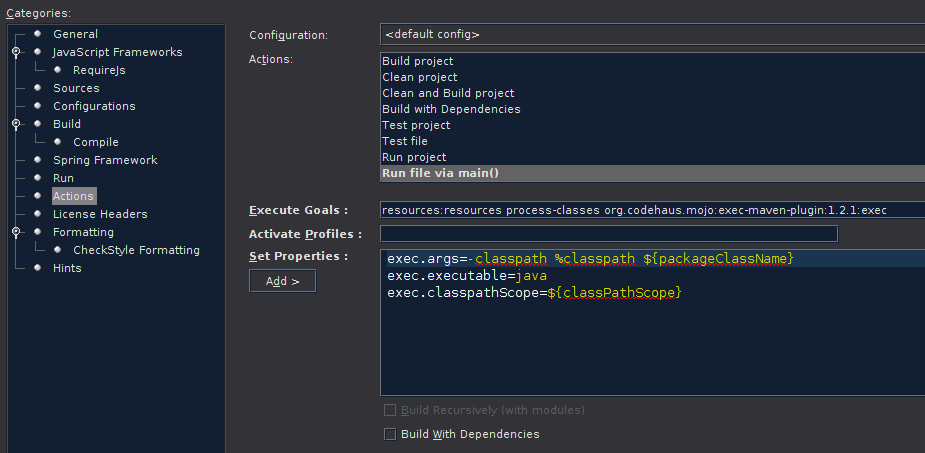Select 'Clean project' action
925x453 pixels.
(652, 77)
